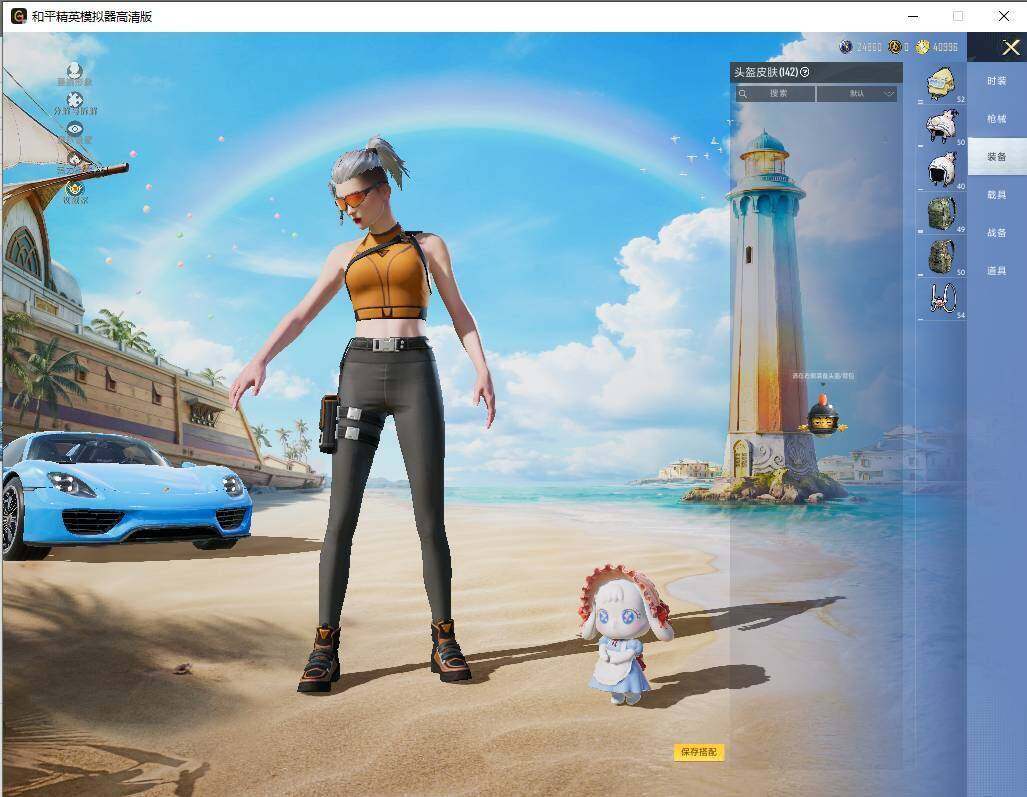The image size is (1027, 797).
Task: Open the 时装 (fashion) tab
Action: (x=996, y=81)
